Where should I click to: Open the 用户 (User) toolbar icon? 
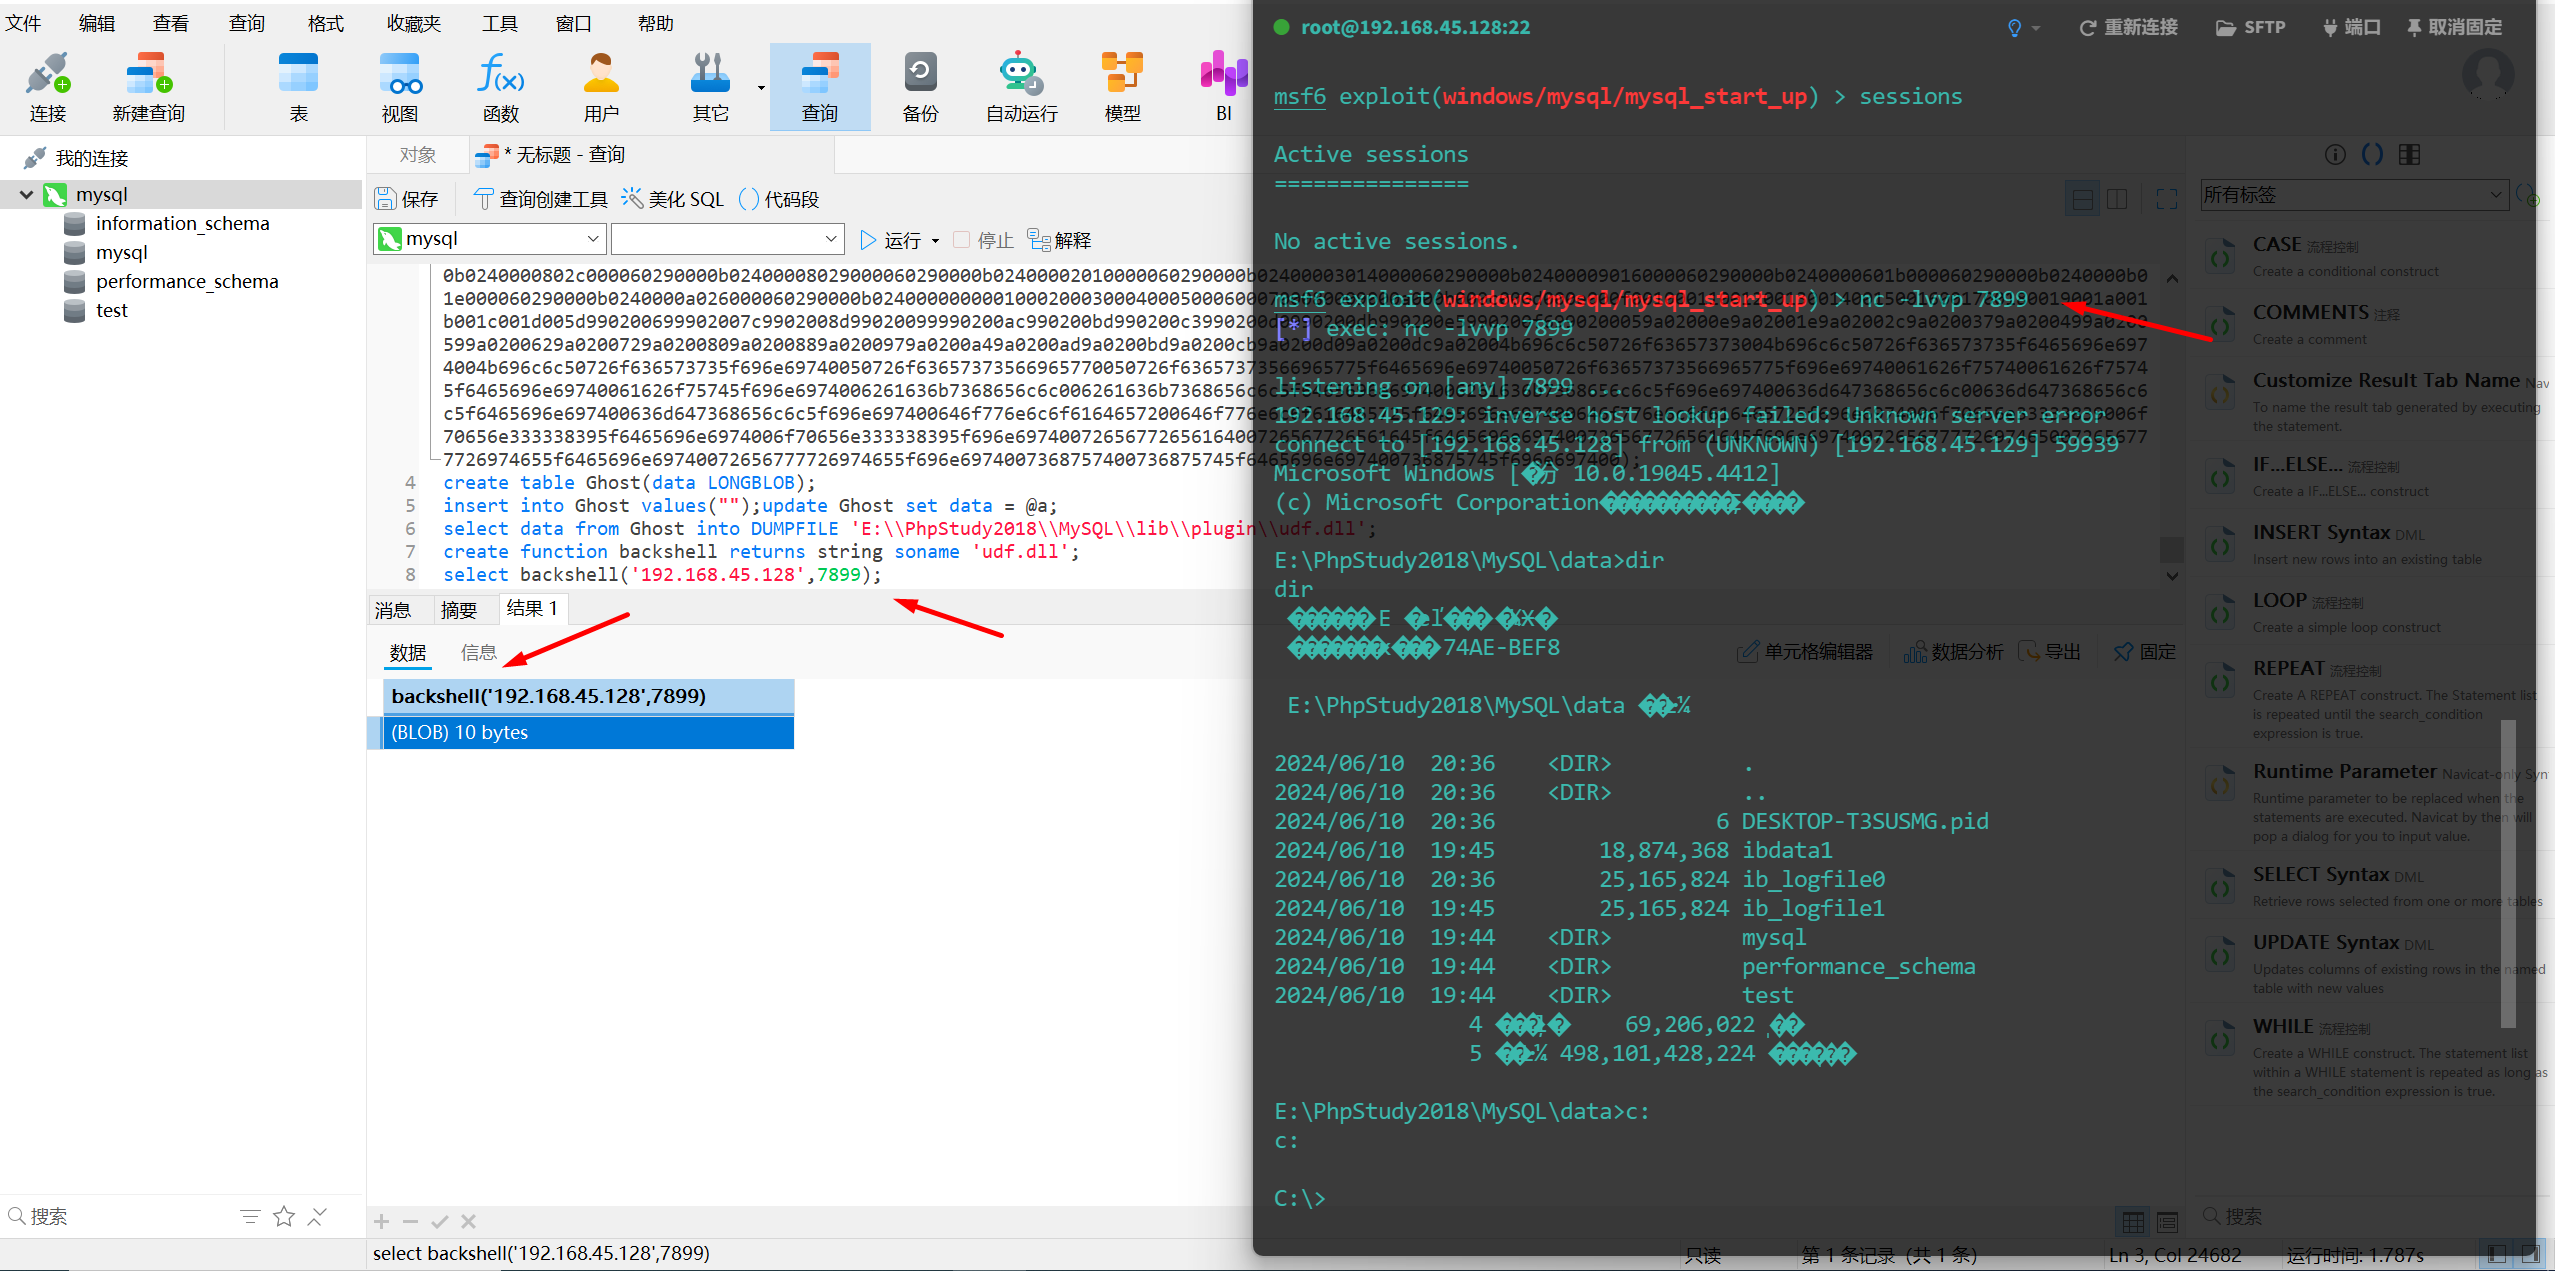(601, 87)
